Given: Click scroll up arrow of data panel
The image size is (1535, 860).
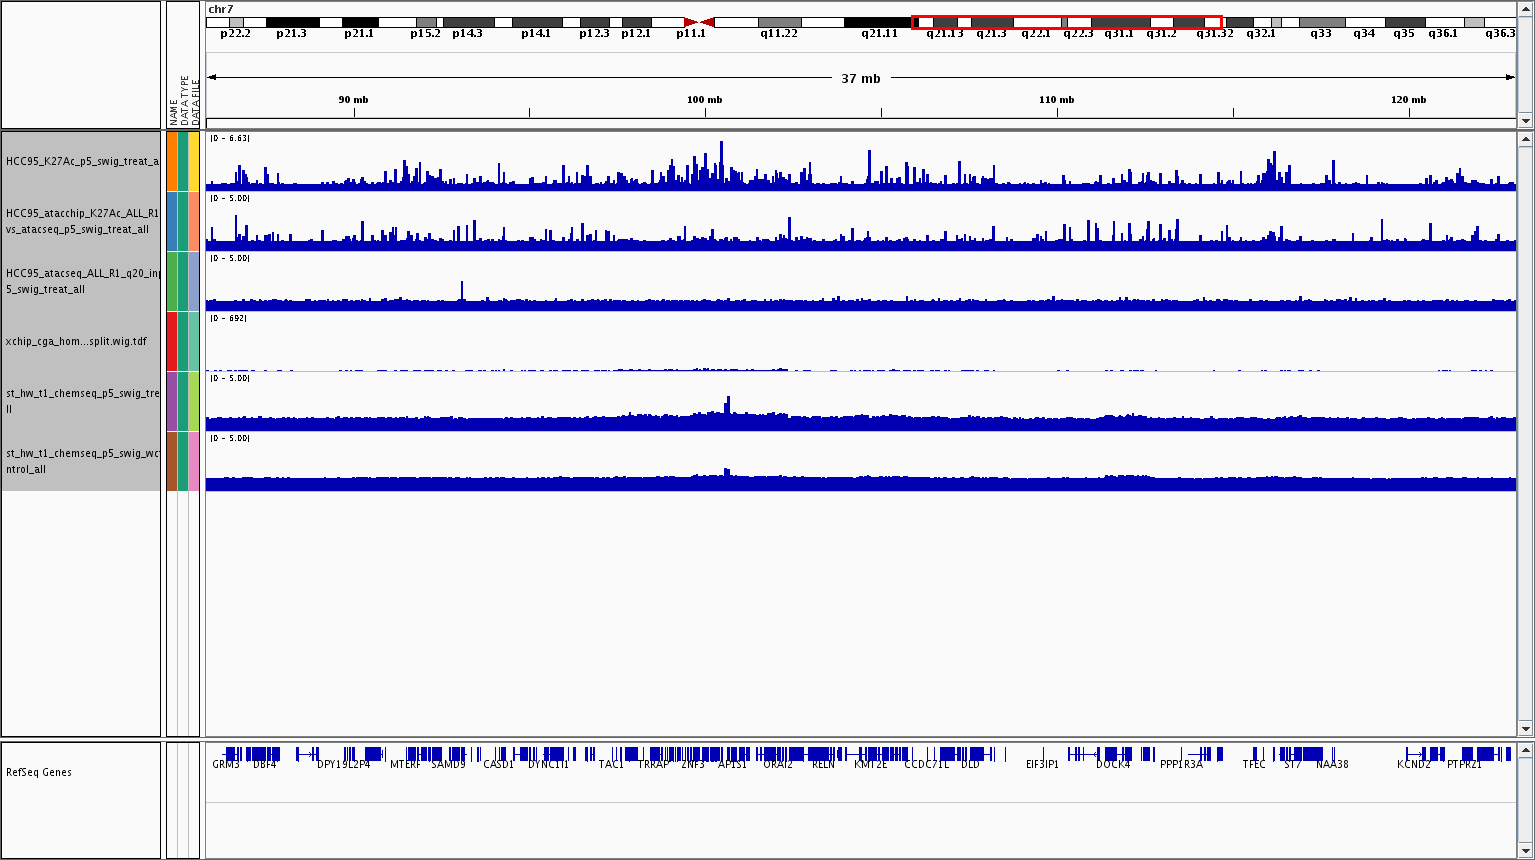Looking at the screenshot, I should pyautogui.click(x=1525, y=140).
